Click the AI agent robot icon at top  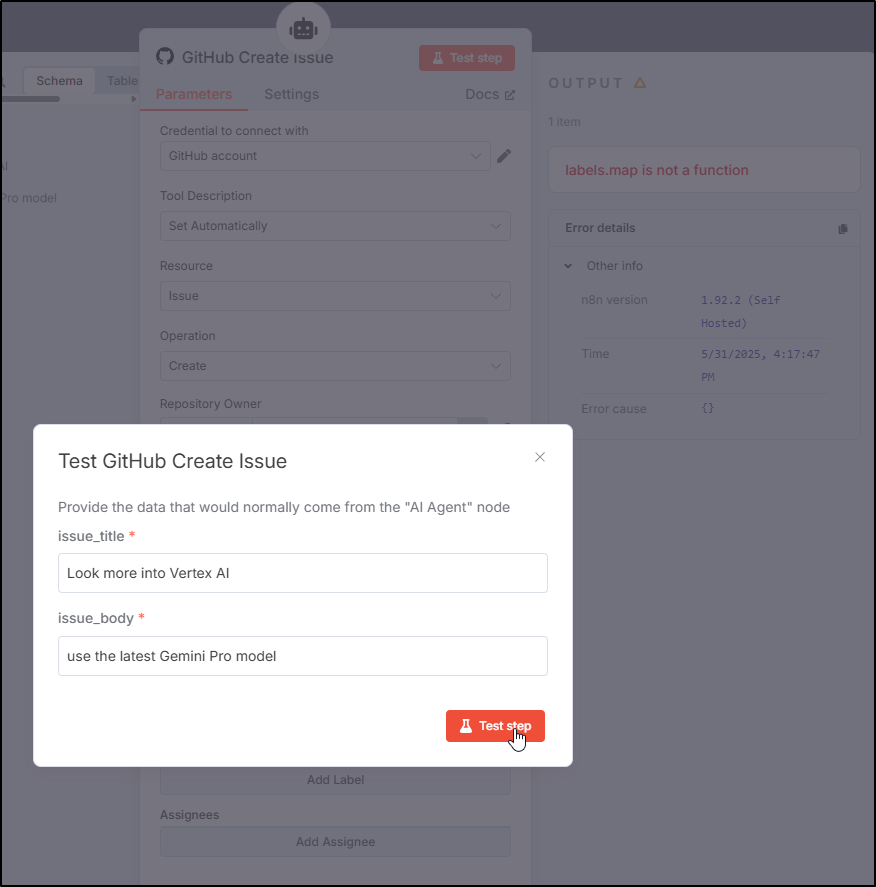point(303,29)
